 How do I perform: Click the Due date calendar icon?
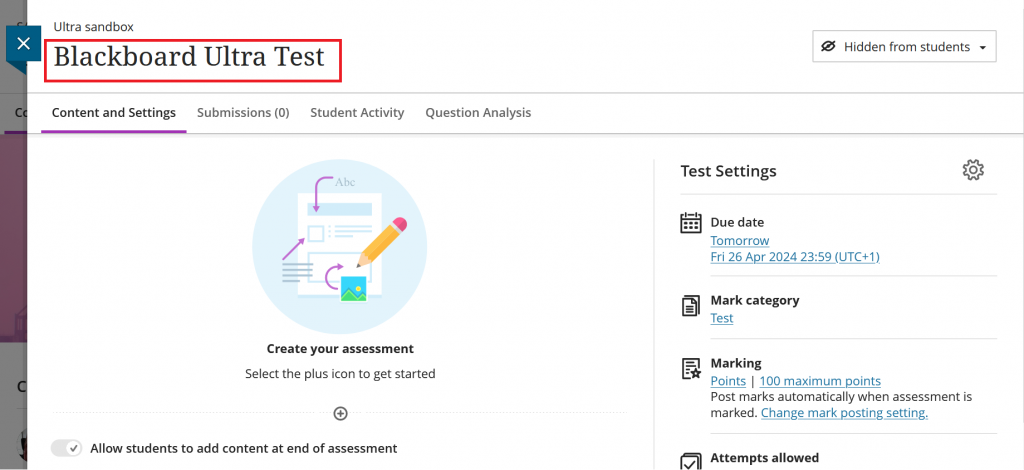690,223
